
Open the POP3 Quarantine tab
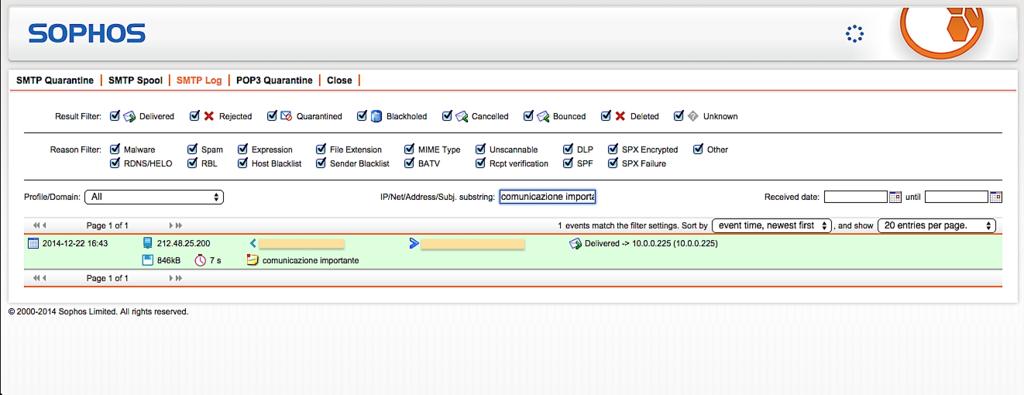(274, 80)
